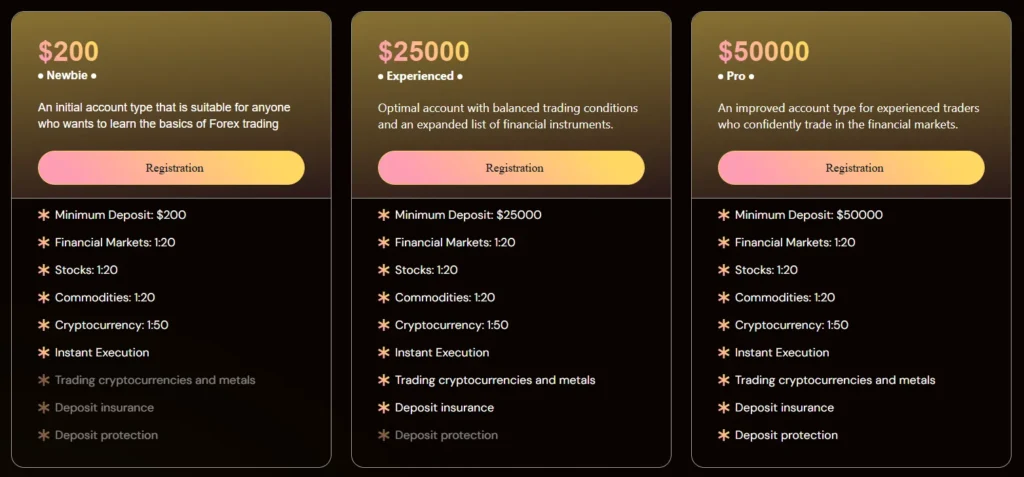Click Experienced Minimum Deposit: $25000 text
This screenshot has height=477, width=1024.
(x=468, y=215)
